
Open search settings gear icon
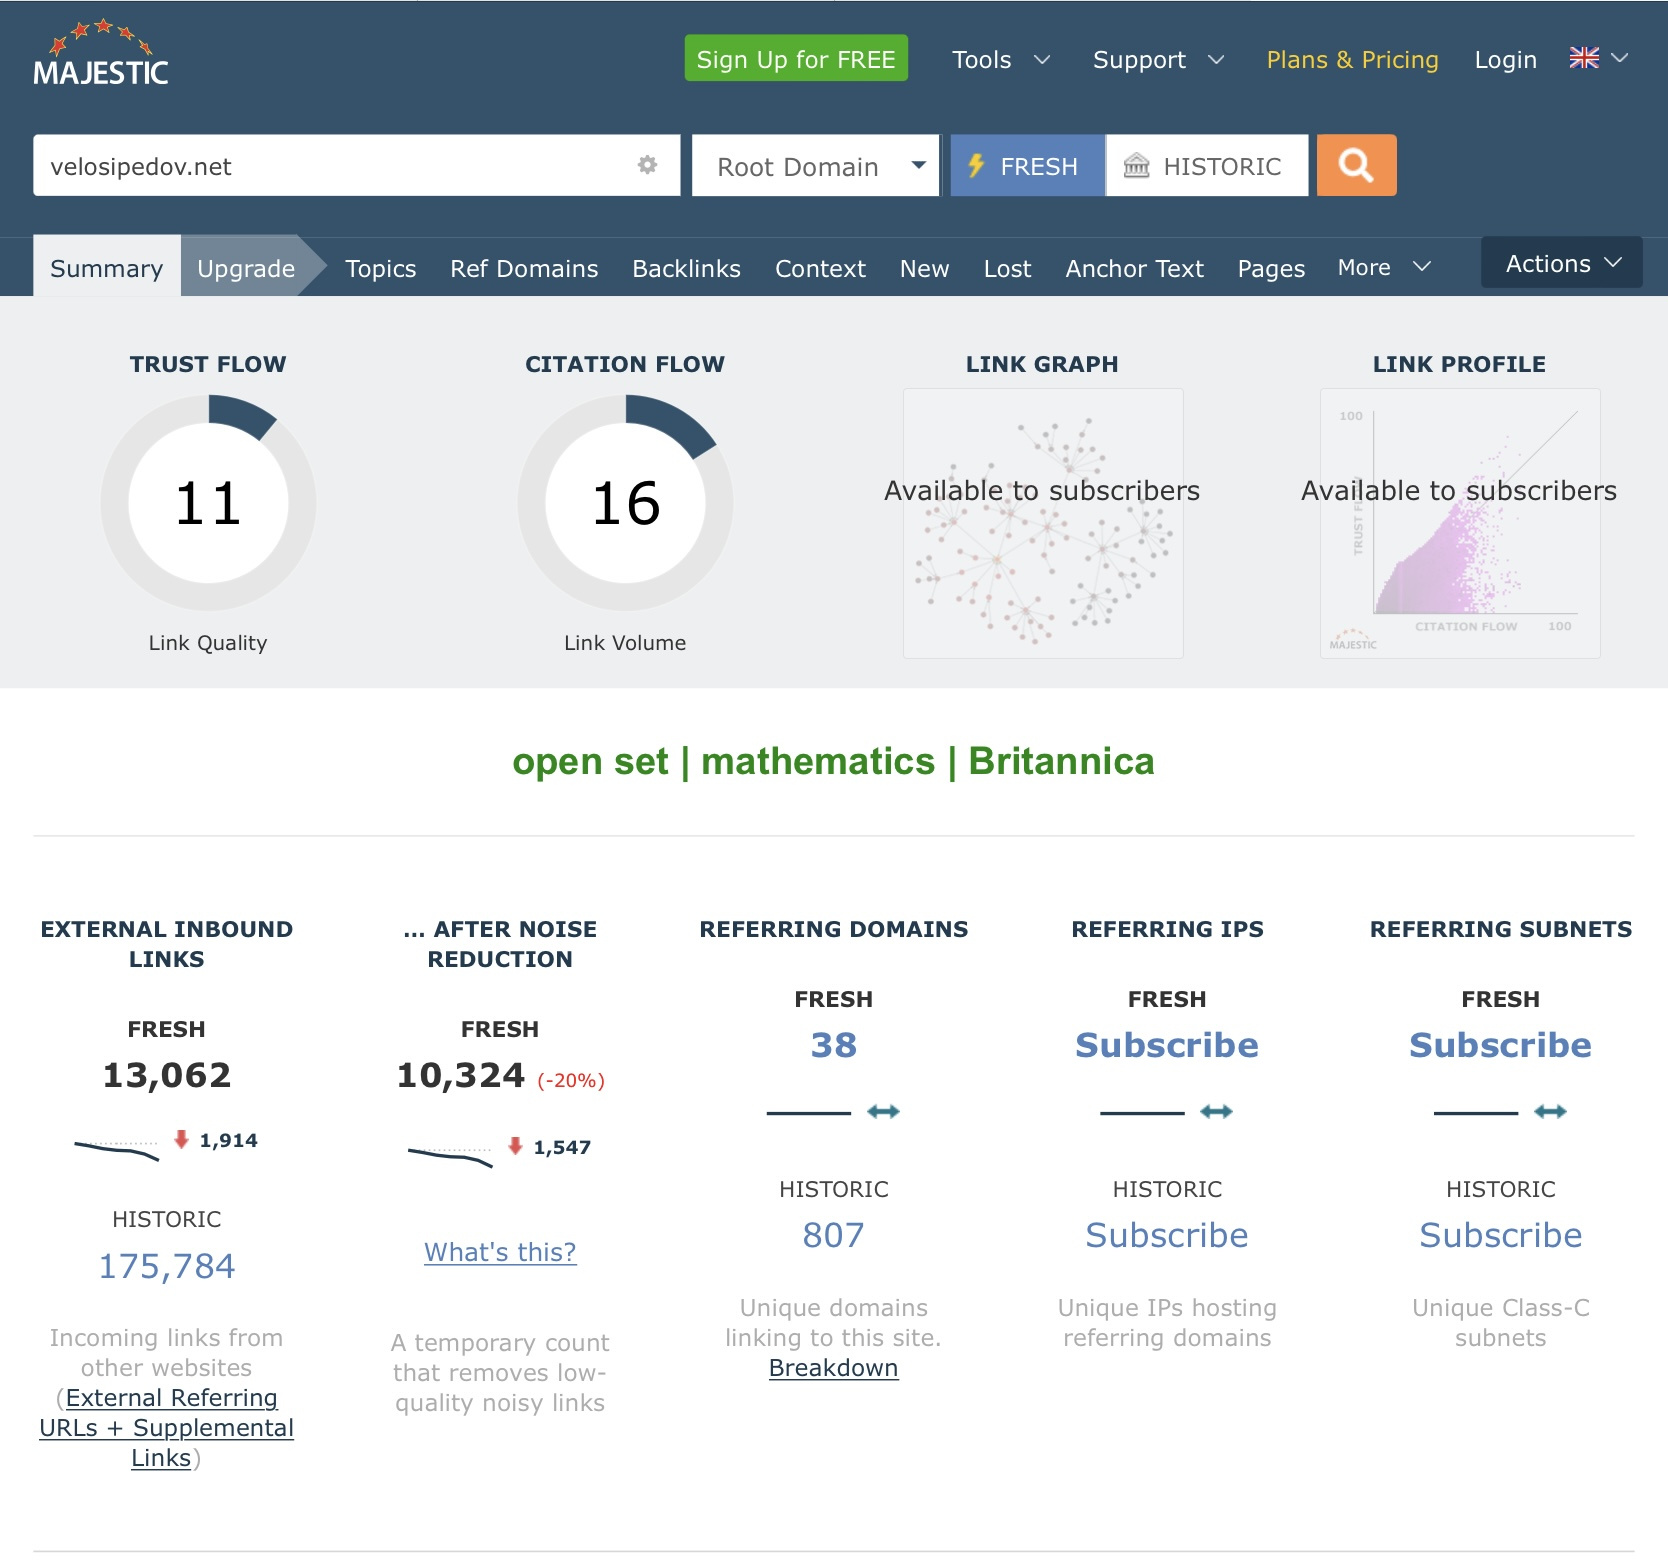click(x=647, y=164)
